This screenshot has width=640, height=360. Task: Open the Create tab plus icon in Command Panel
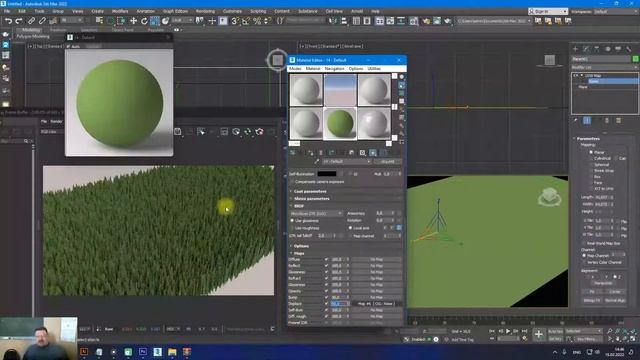click(576, 49)
